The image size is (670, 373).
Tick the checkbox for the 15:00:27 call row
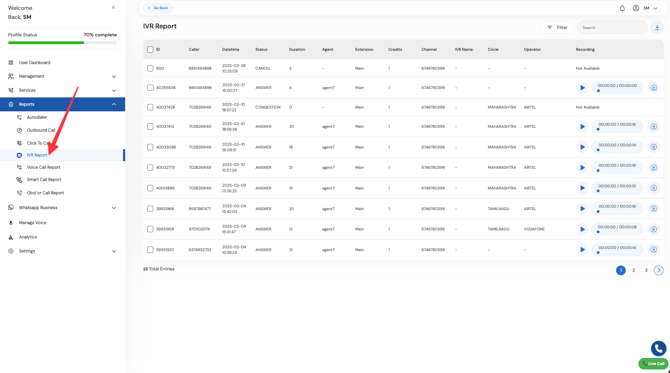pos(150,88)
